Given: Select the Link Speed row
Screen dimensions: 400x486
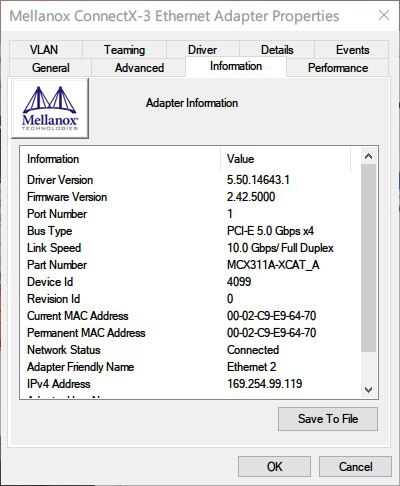Looking at the screenshot, I should (190, 248).
